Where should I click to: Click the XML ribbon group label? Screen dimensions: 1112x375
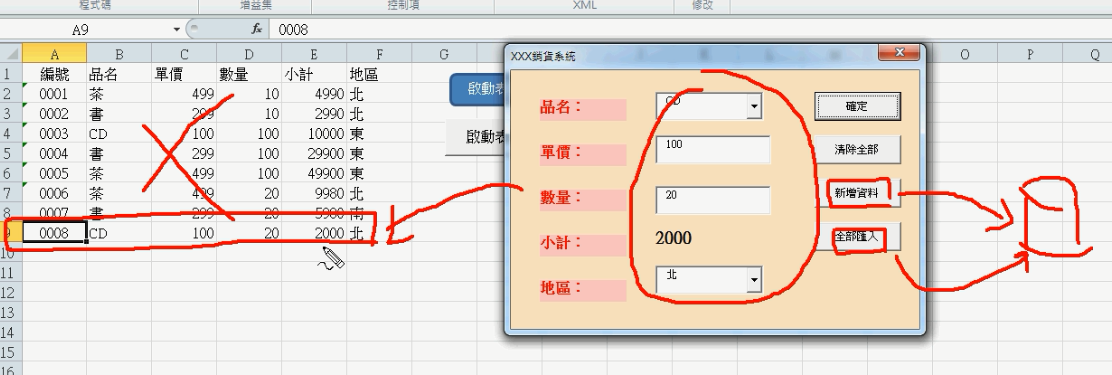pyautogui.click(x=584, y=5)
